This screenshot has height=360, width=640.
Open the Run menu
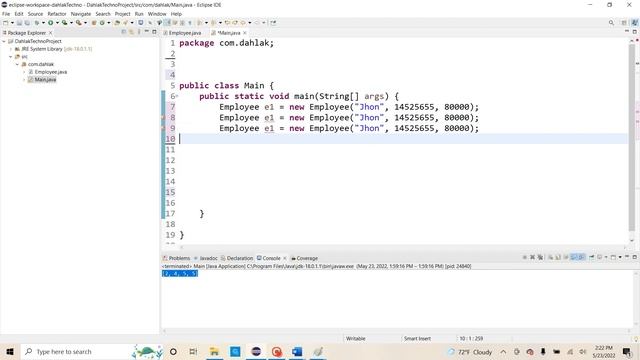(x=139, y=14)
